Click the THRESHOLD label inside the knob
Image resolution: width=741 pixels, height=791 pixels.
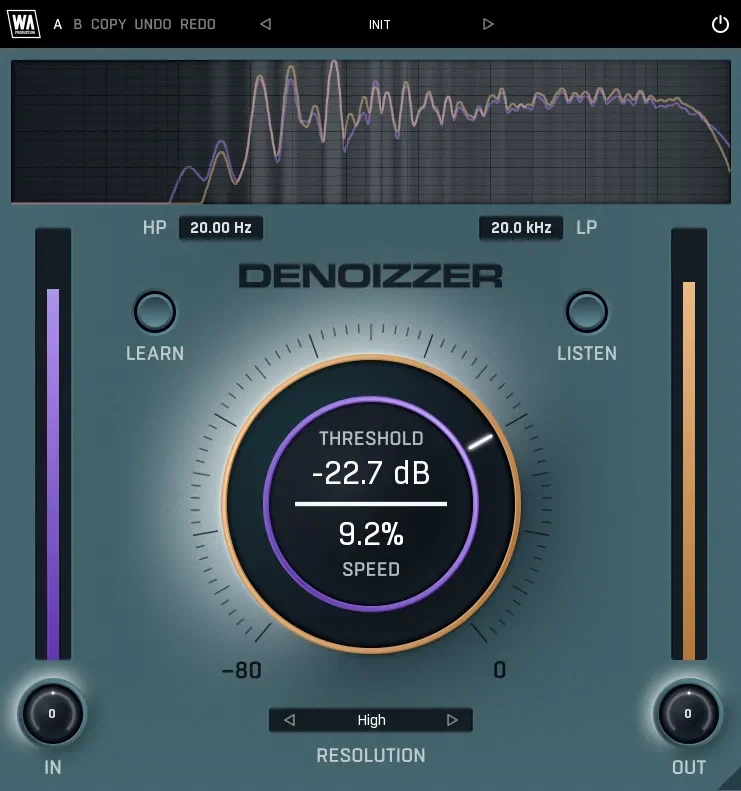click(371, 438)
